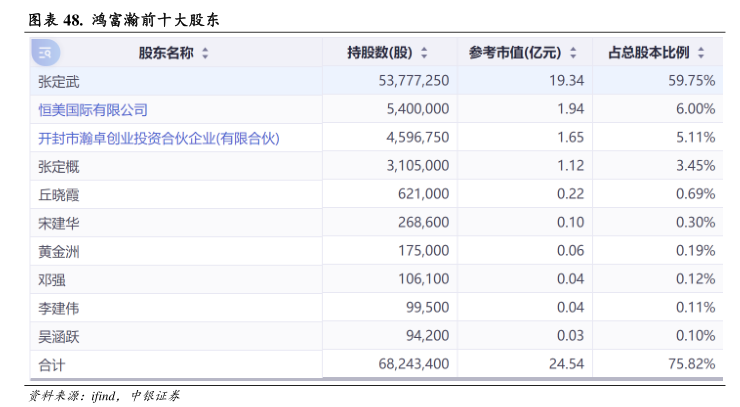Sort by 持股数(股) using its arrow icon
The image size is (740, 407).
[424, 53]
